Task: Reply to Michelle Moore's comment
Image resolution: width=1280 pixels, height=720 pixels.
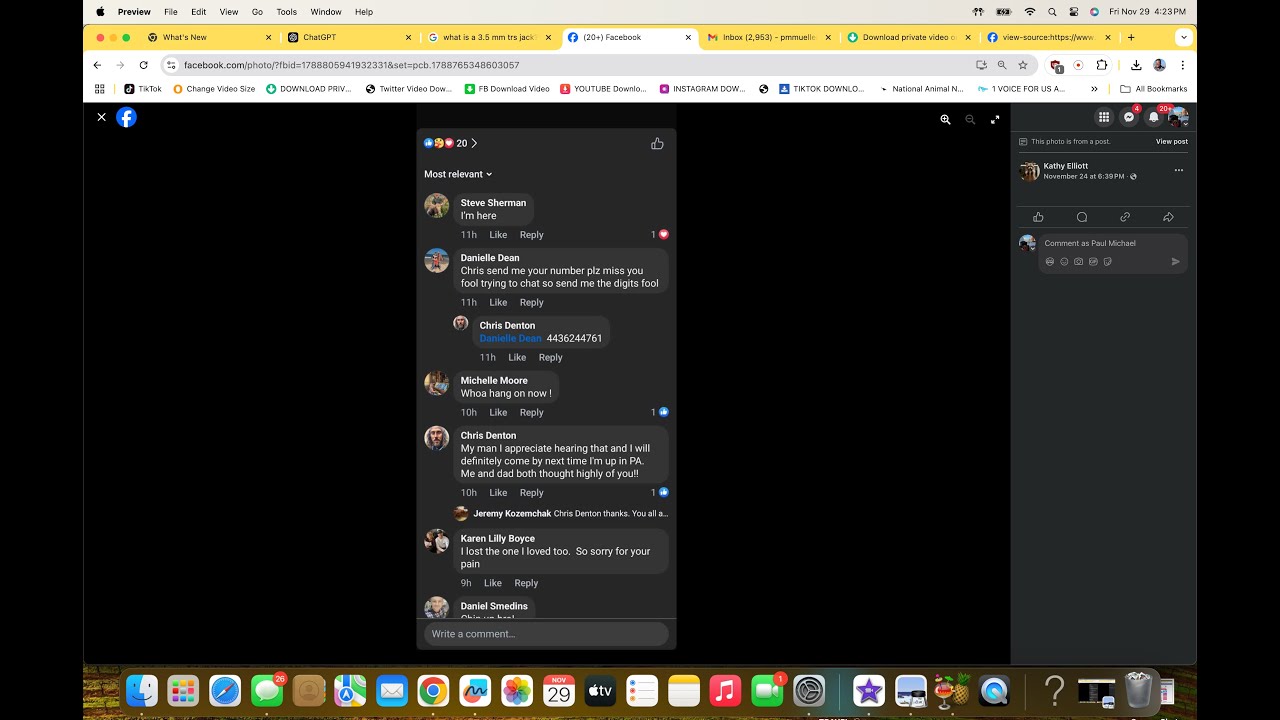Action: [x=532, y=412]
